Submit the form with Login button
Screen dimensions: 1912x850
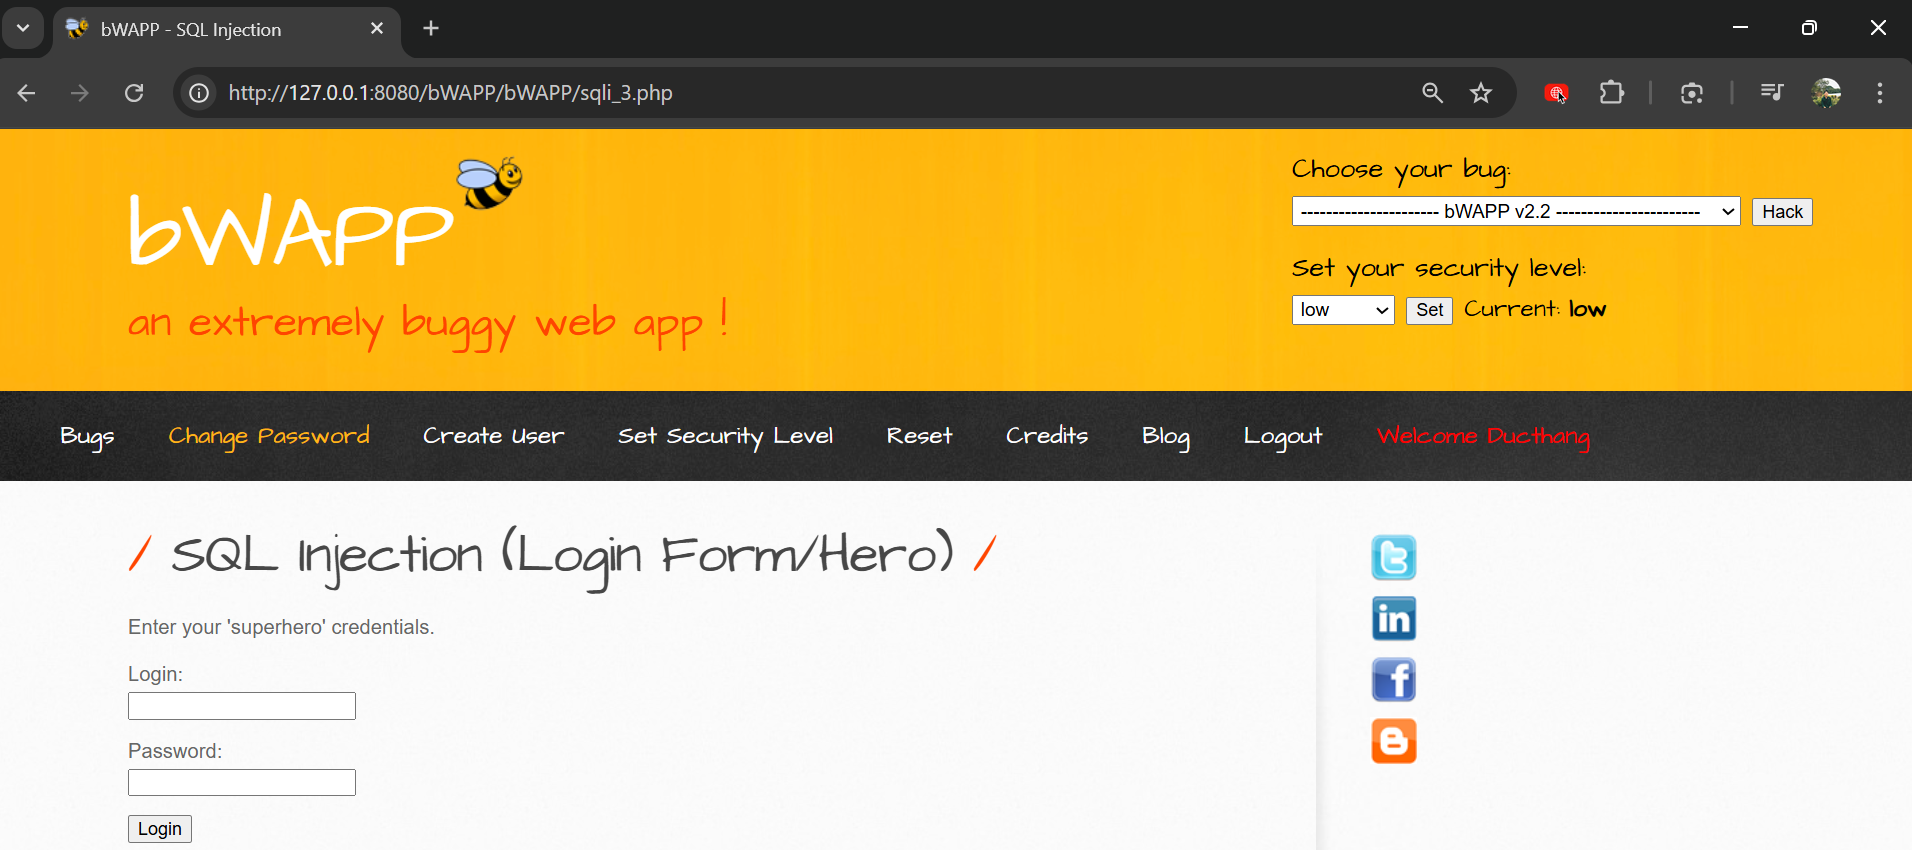pyautogui.click(x=160, y=829)
